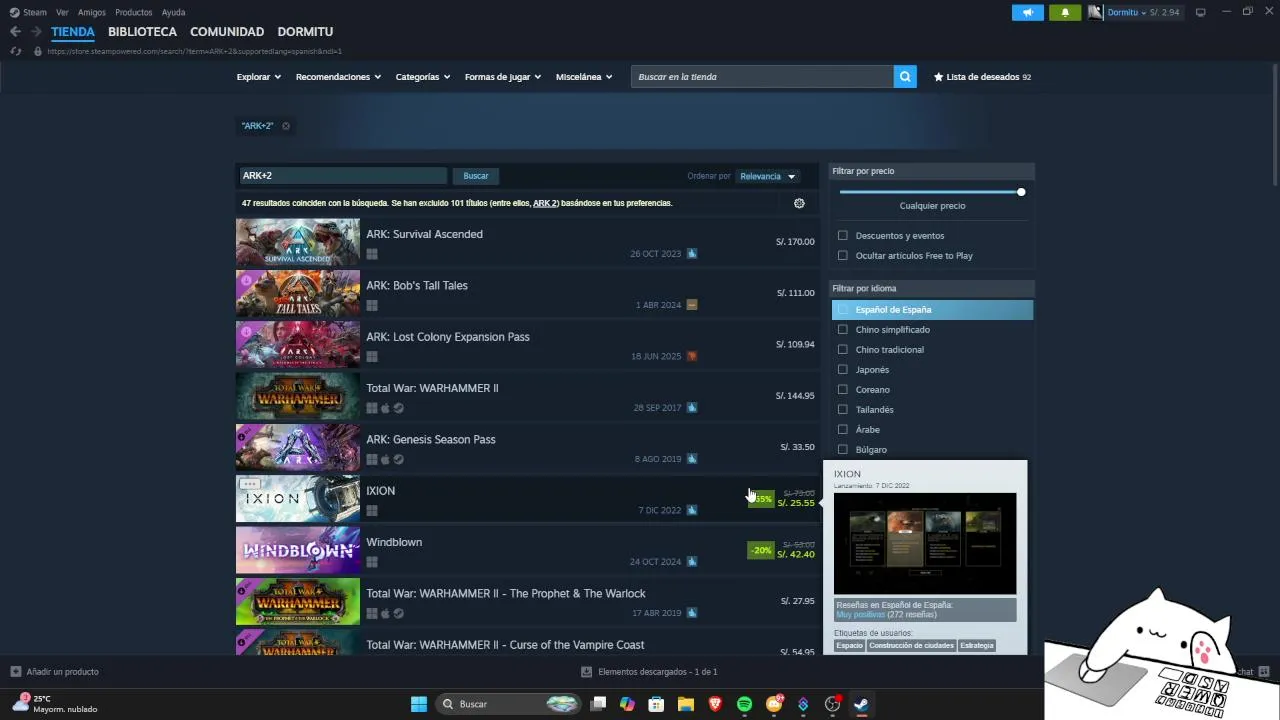
Task: Check Ocultar artículos Free to Play
Action: click(843, 256)
